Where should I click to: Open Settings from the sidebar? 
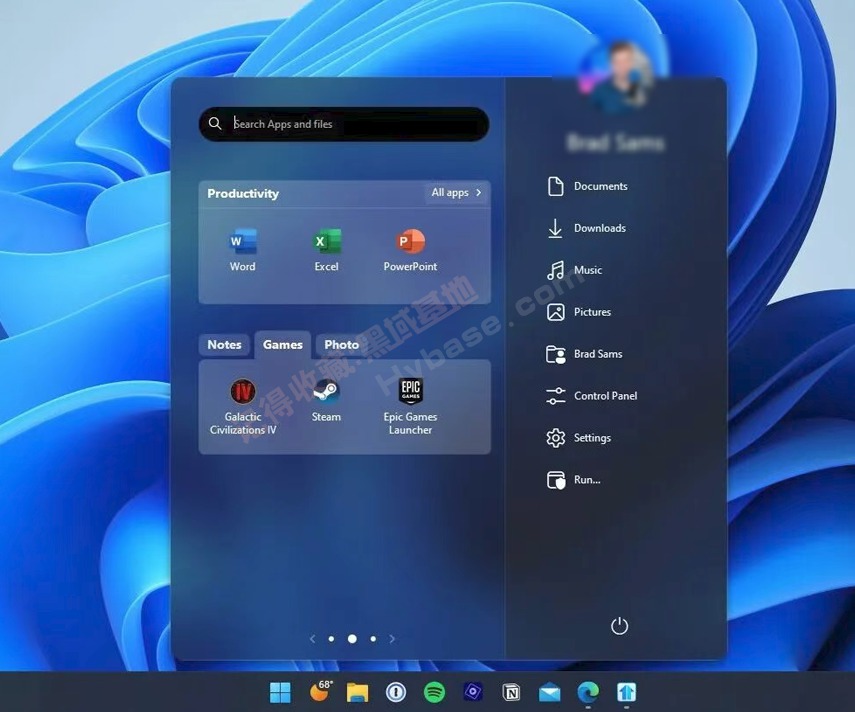(x=592, y=437)
